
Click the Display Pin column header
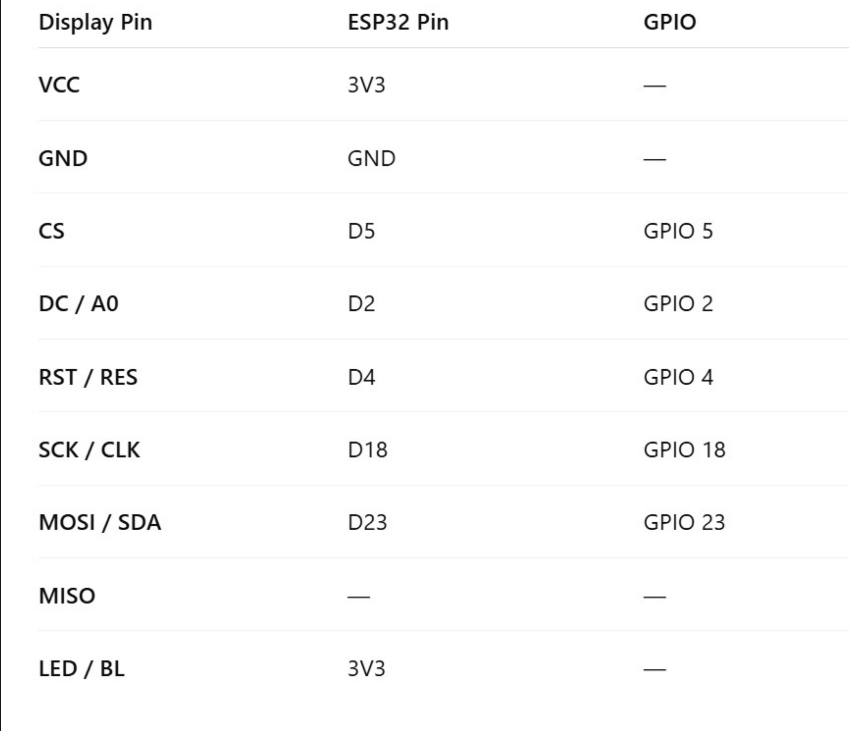click(95, 22)
